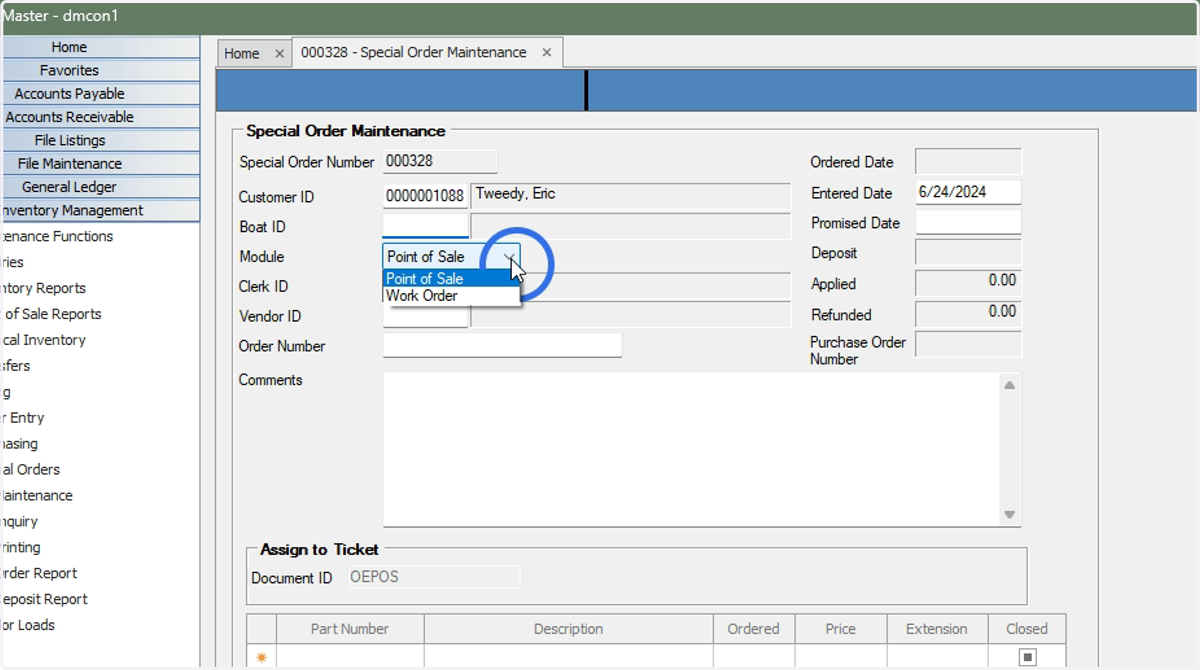The width and height of the screenshot is (1200, 670).
Task: Open Physical Inventory sidebar item
Action: pos(43,340)
